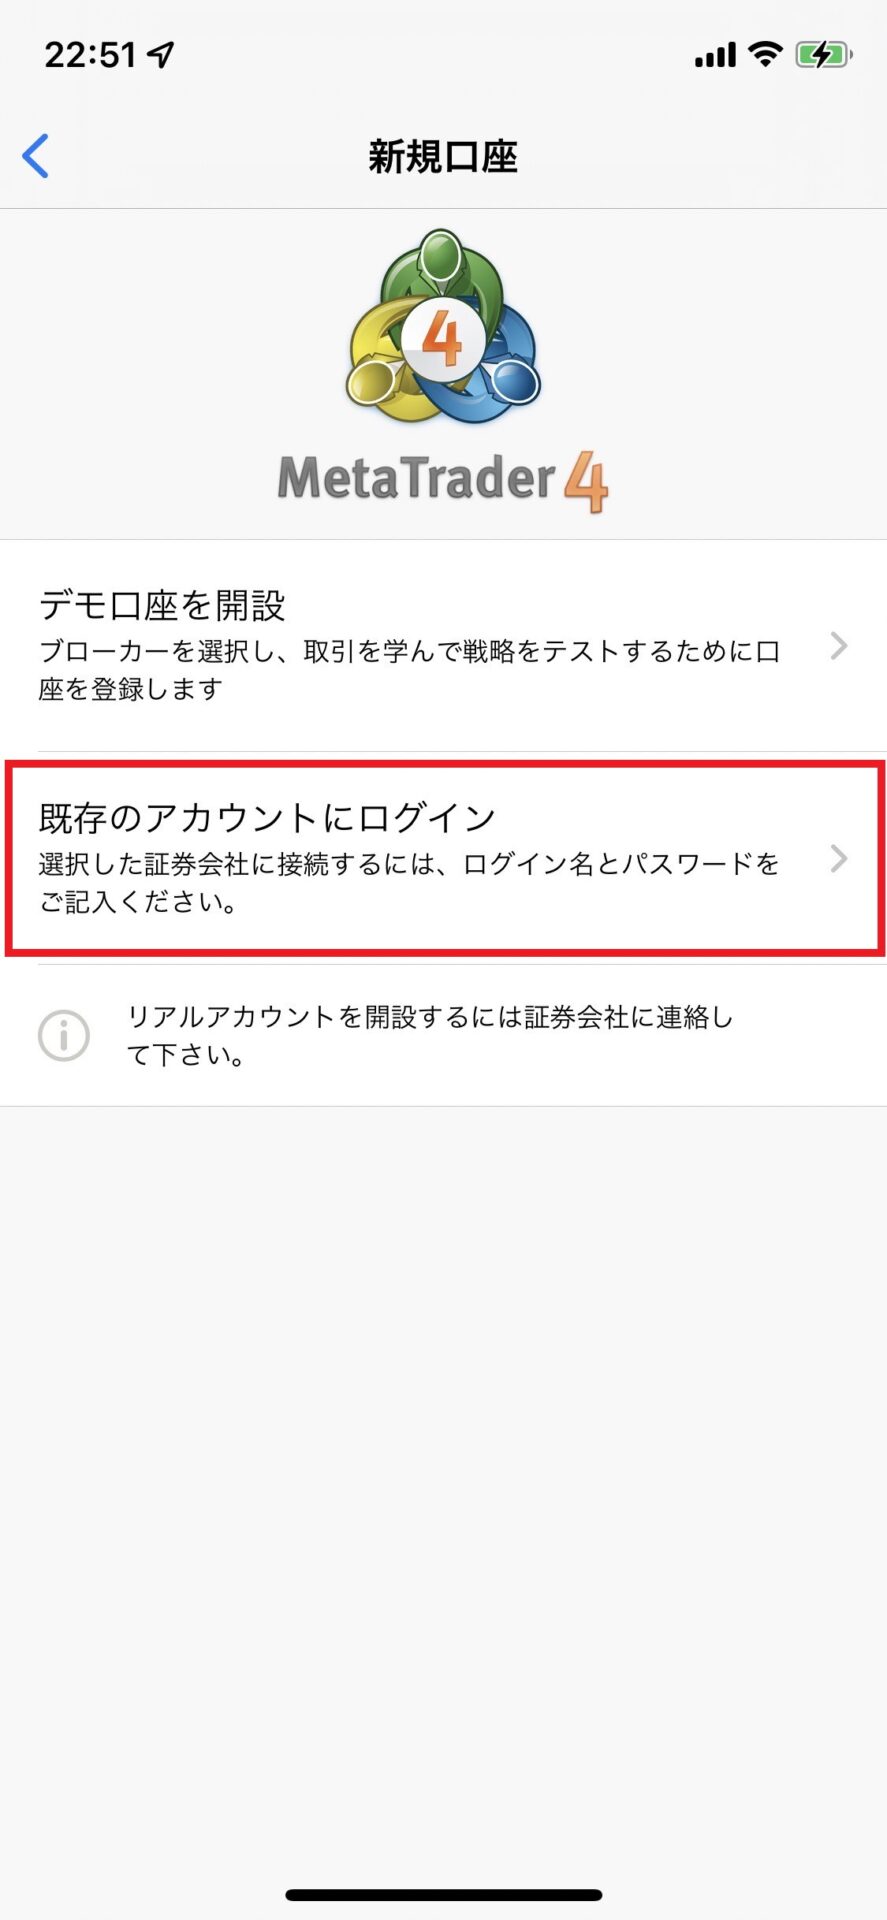This screenshot has height=1920, width=887.
Task: Click the gray MetaTrader wordmark text
Action: click(416, 478)
